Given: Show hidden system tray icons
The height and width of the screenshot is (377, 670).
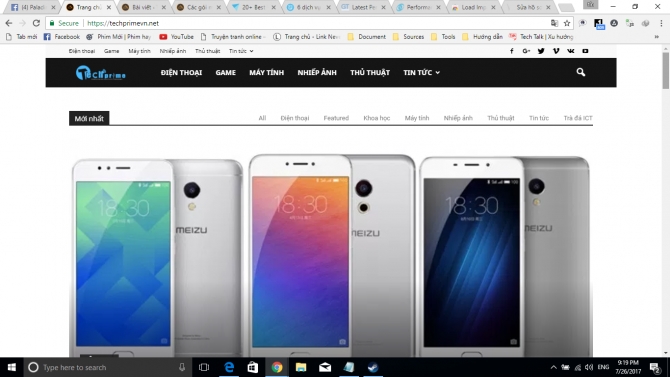Looking at the screenshot, I should coord(553,367).
